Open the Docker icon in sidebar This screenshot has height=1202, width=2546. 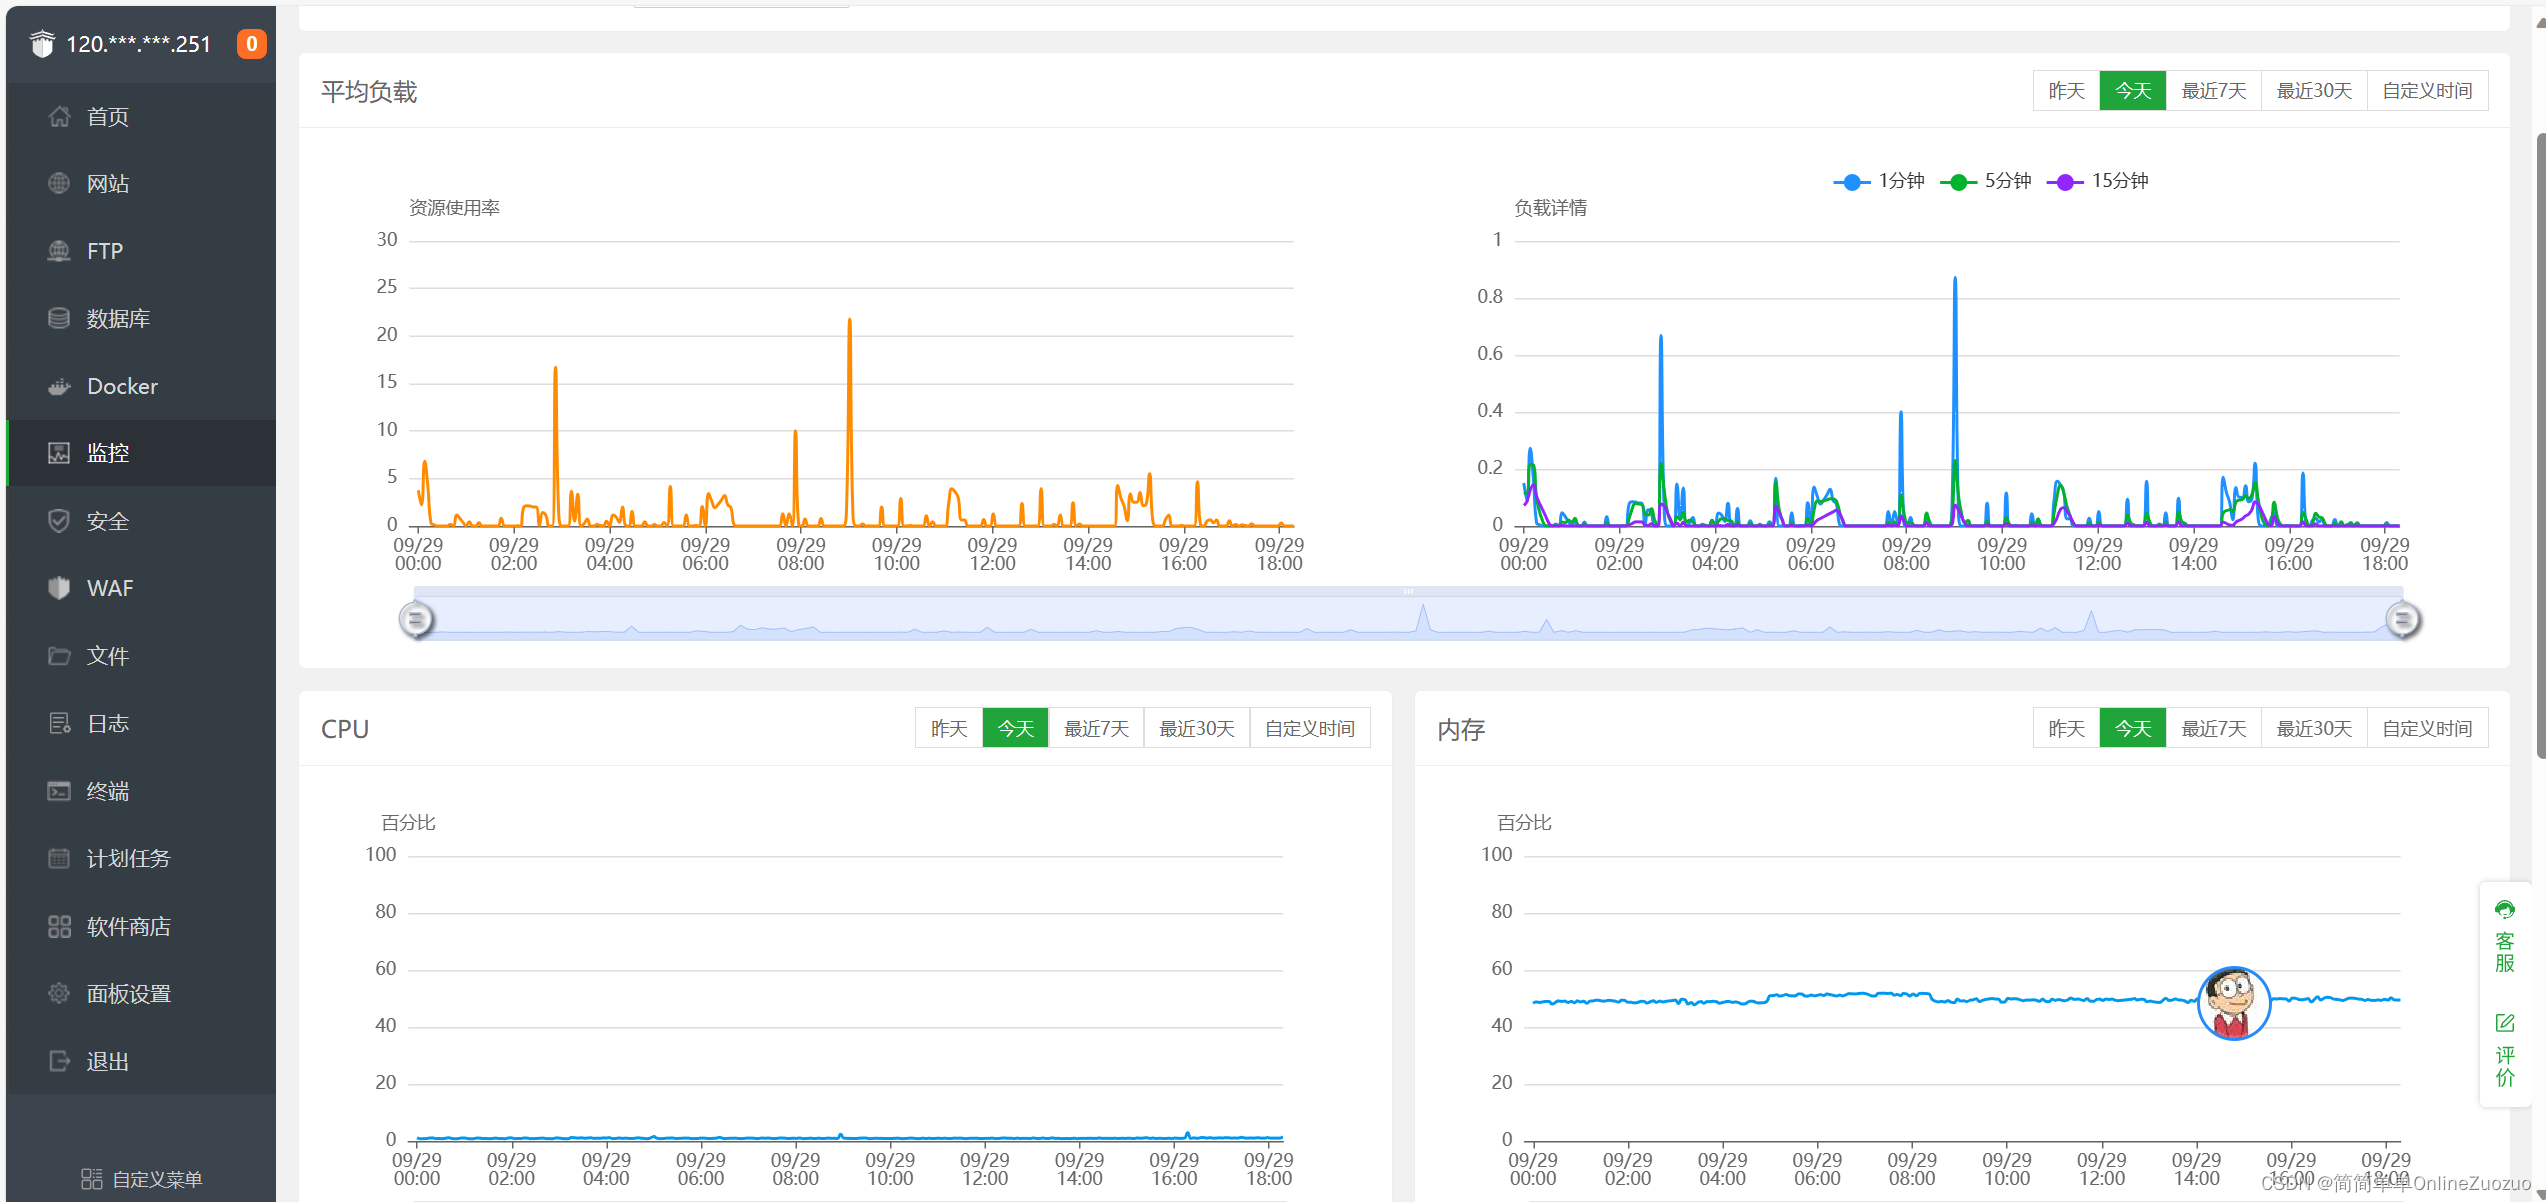(59, 386)
